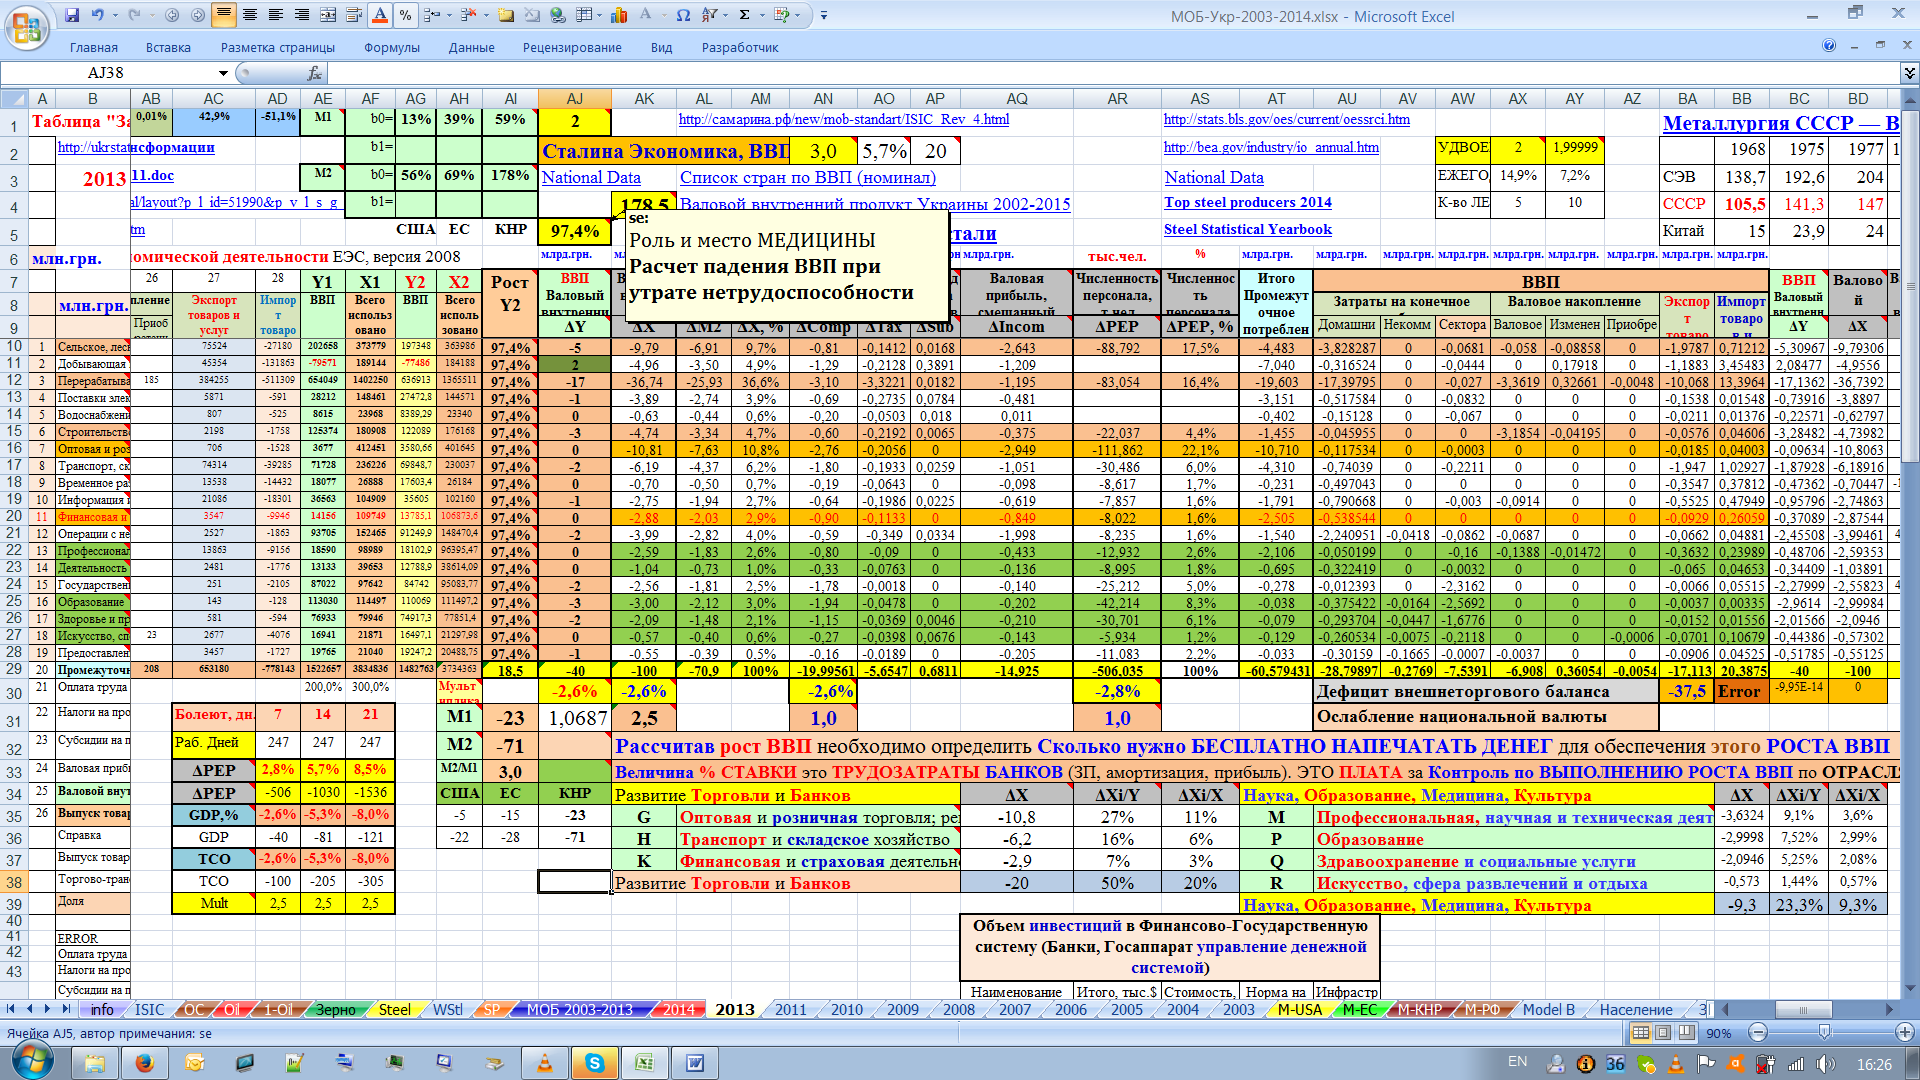The image size is (1920, 1080).
Task: Expand the formula bar chevron
Action: (1908, 73)
